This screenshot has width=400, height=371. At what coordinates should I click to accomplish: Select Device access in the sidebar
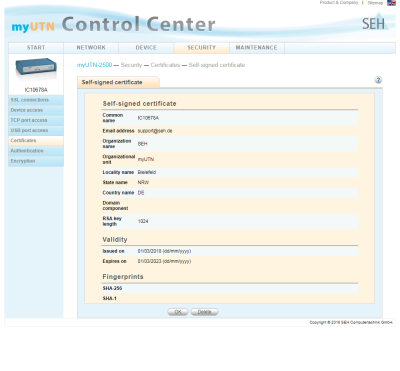(x=36, y=110)
